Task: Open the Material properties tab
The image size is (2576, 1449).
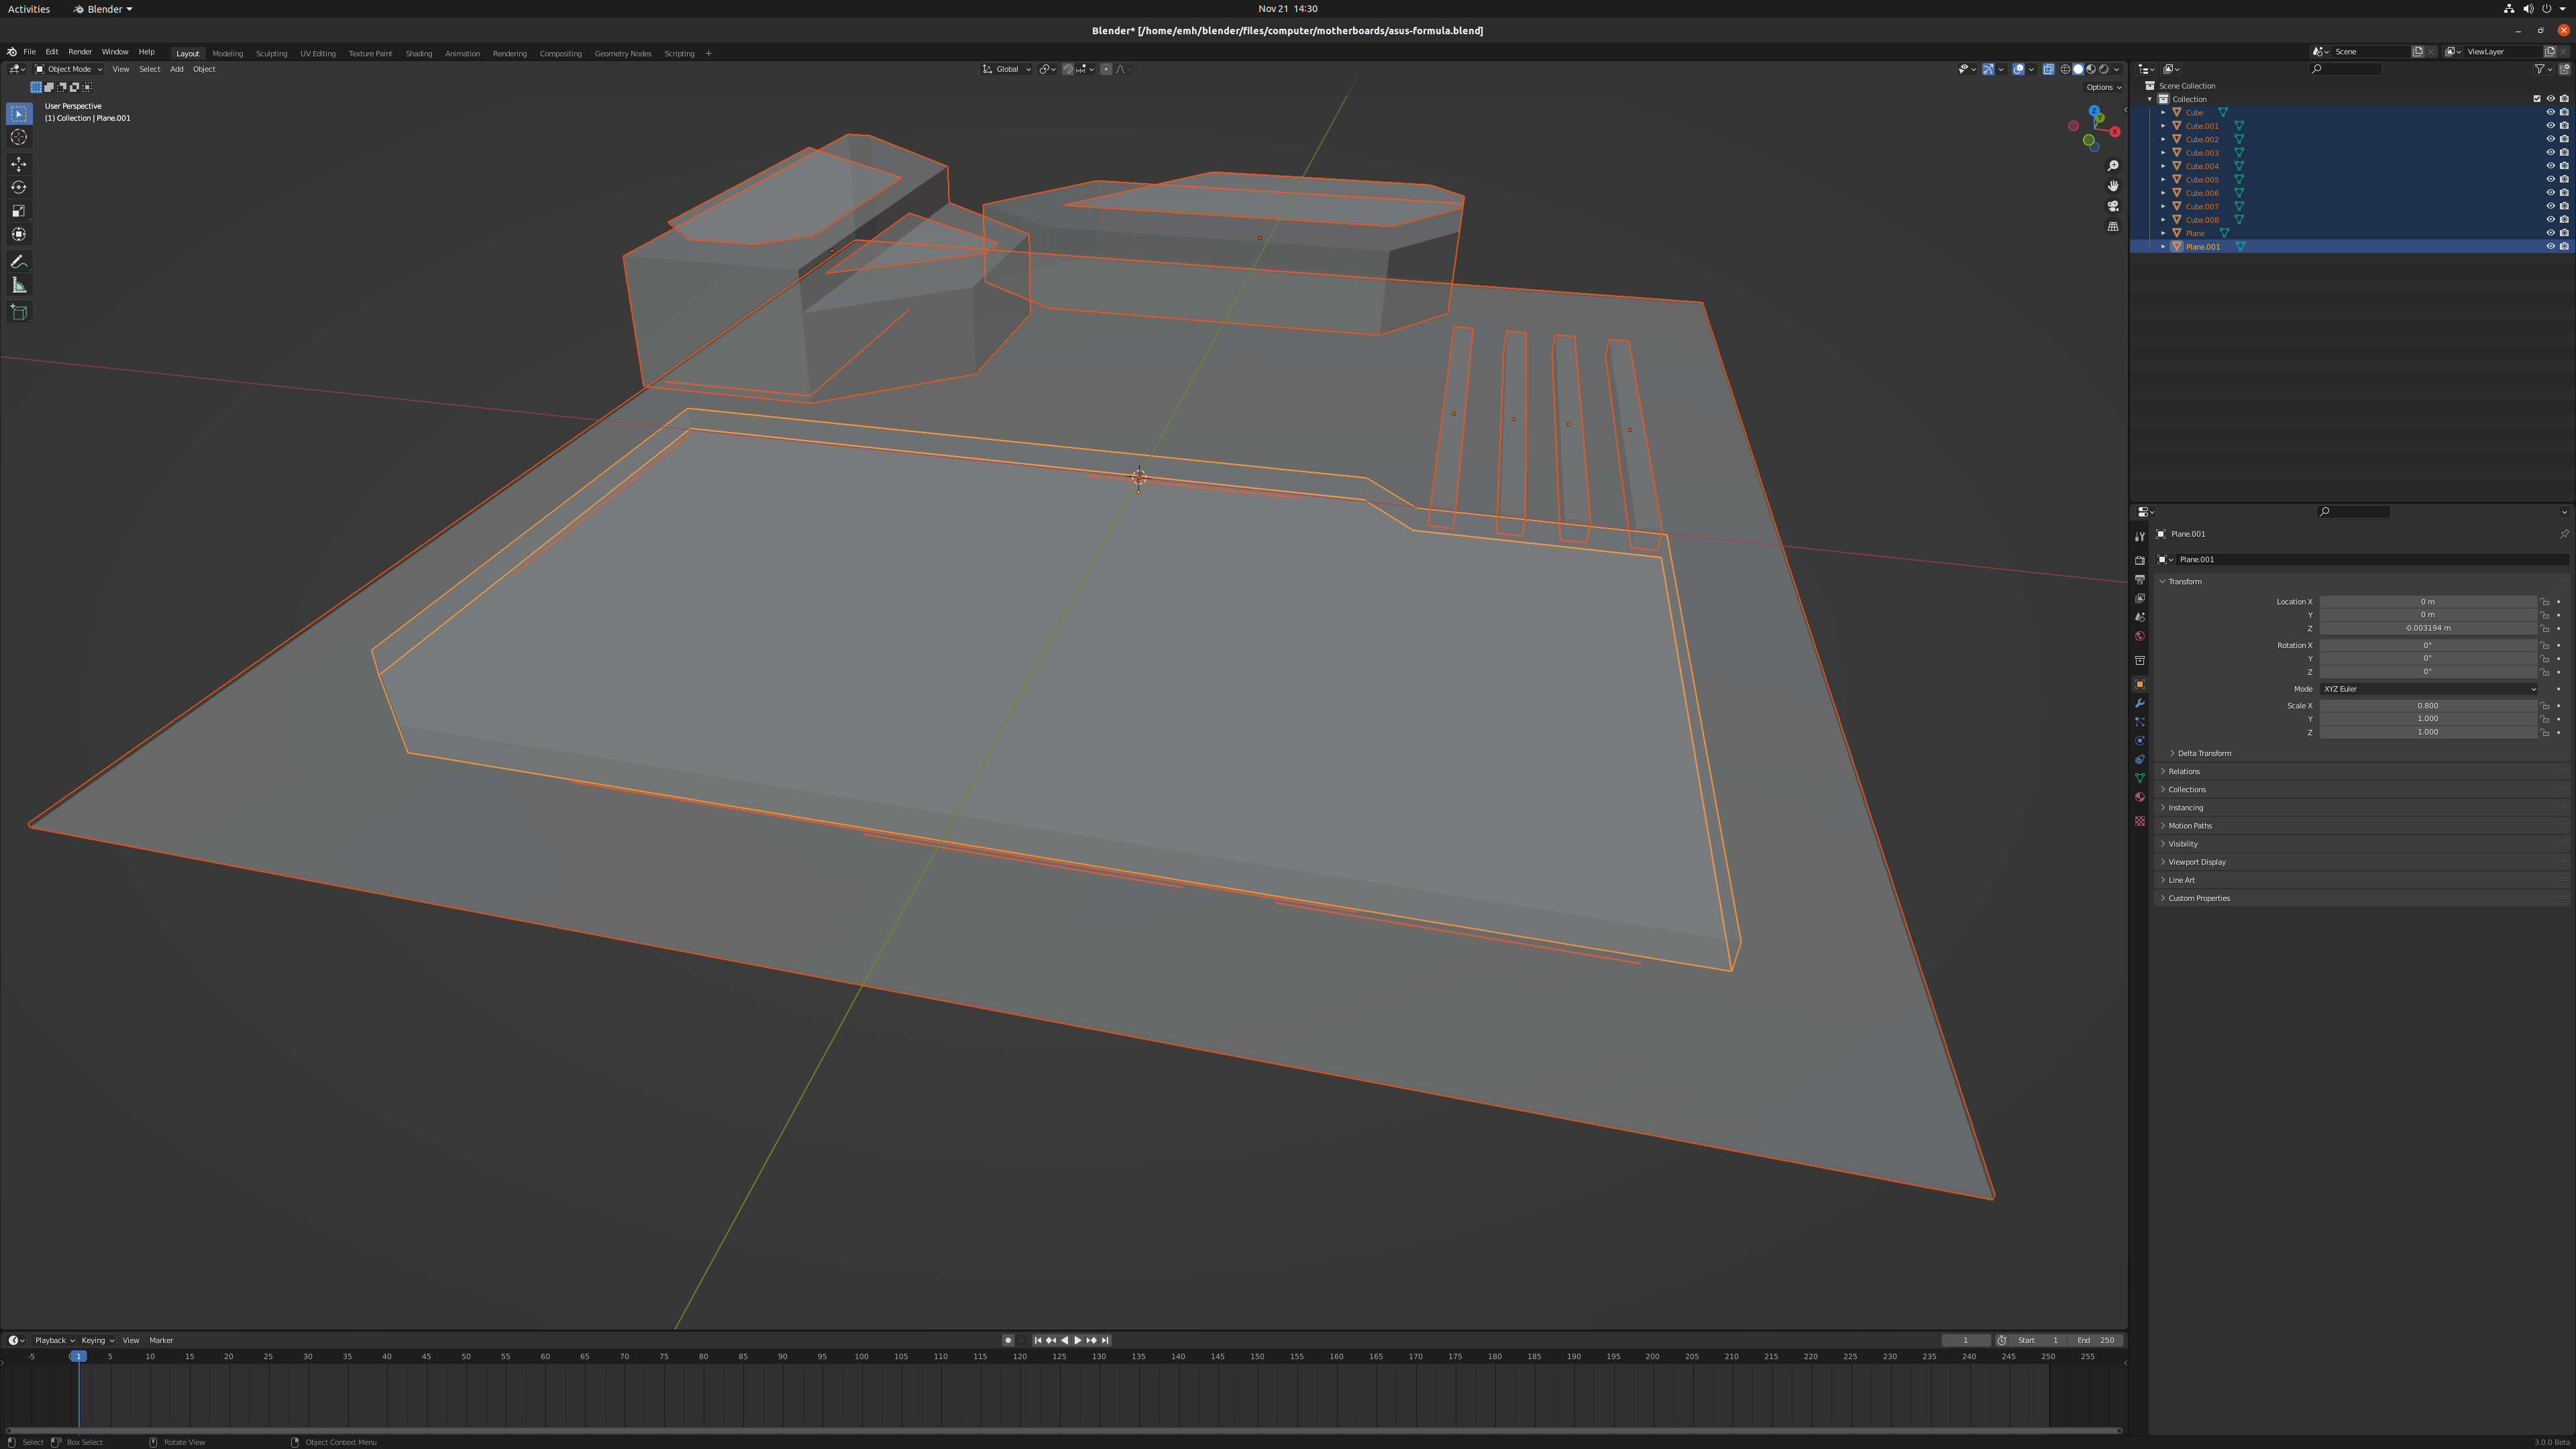Action: (2140, 797)
